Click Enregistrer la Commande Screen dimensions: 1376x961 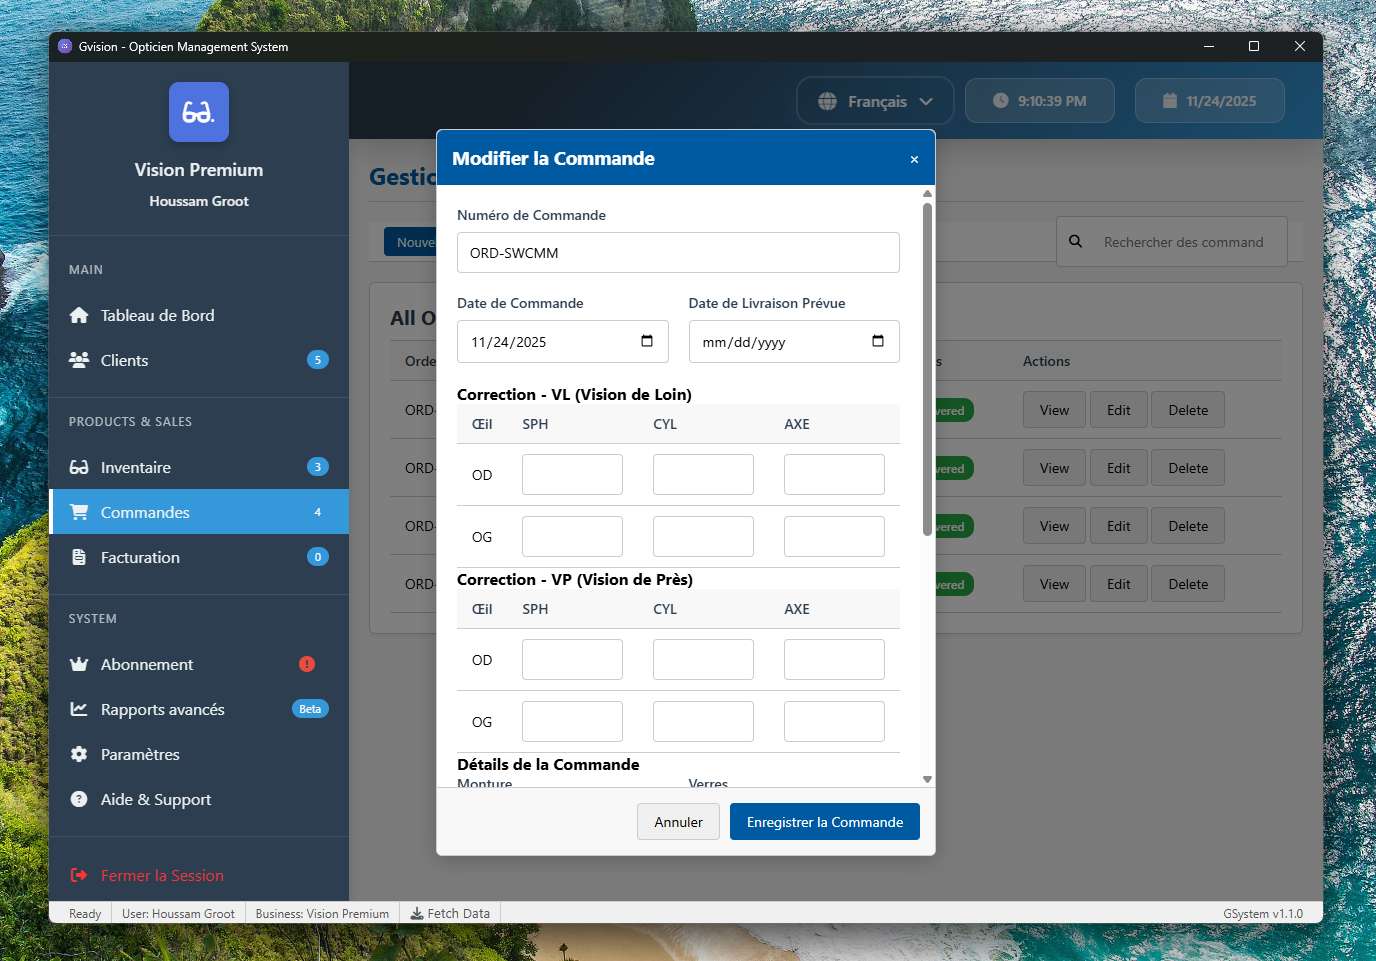click(x=824, y=821)
